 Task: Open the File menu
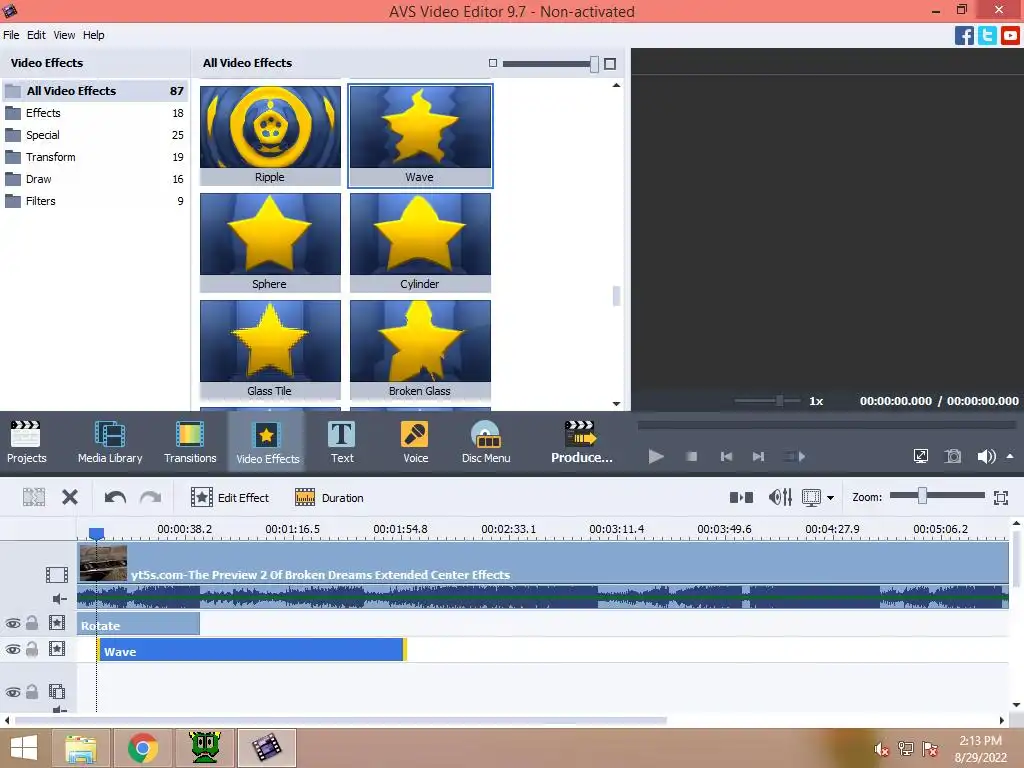(x=11, y=35)
